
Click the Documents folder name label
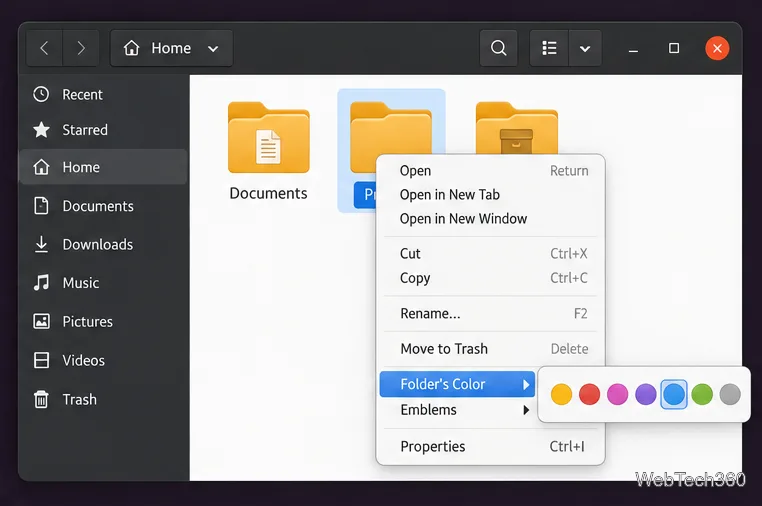point(268,193)
